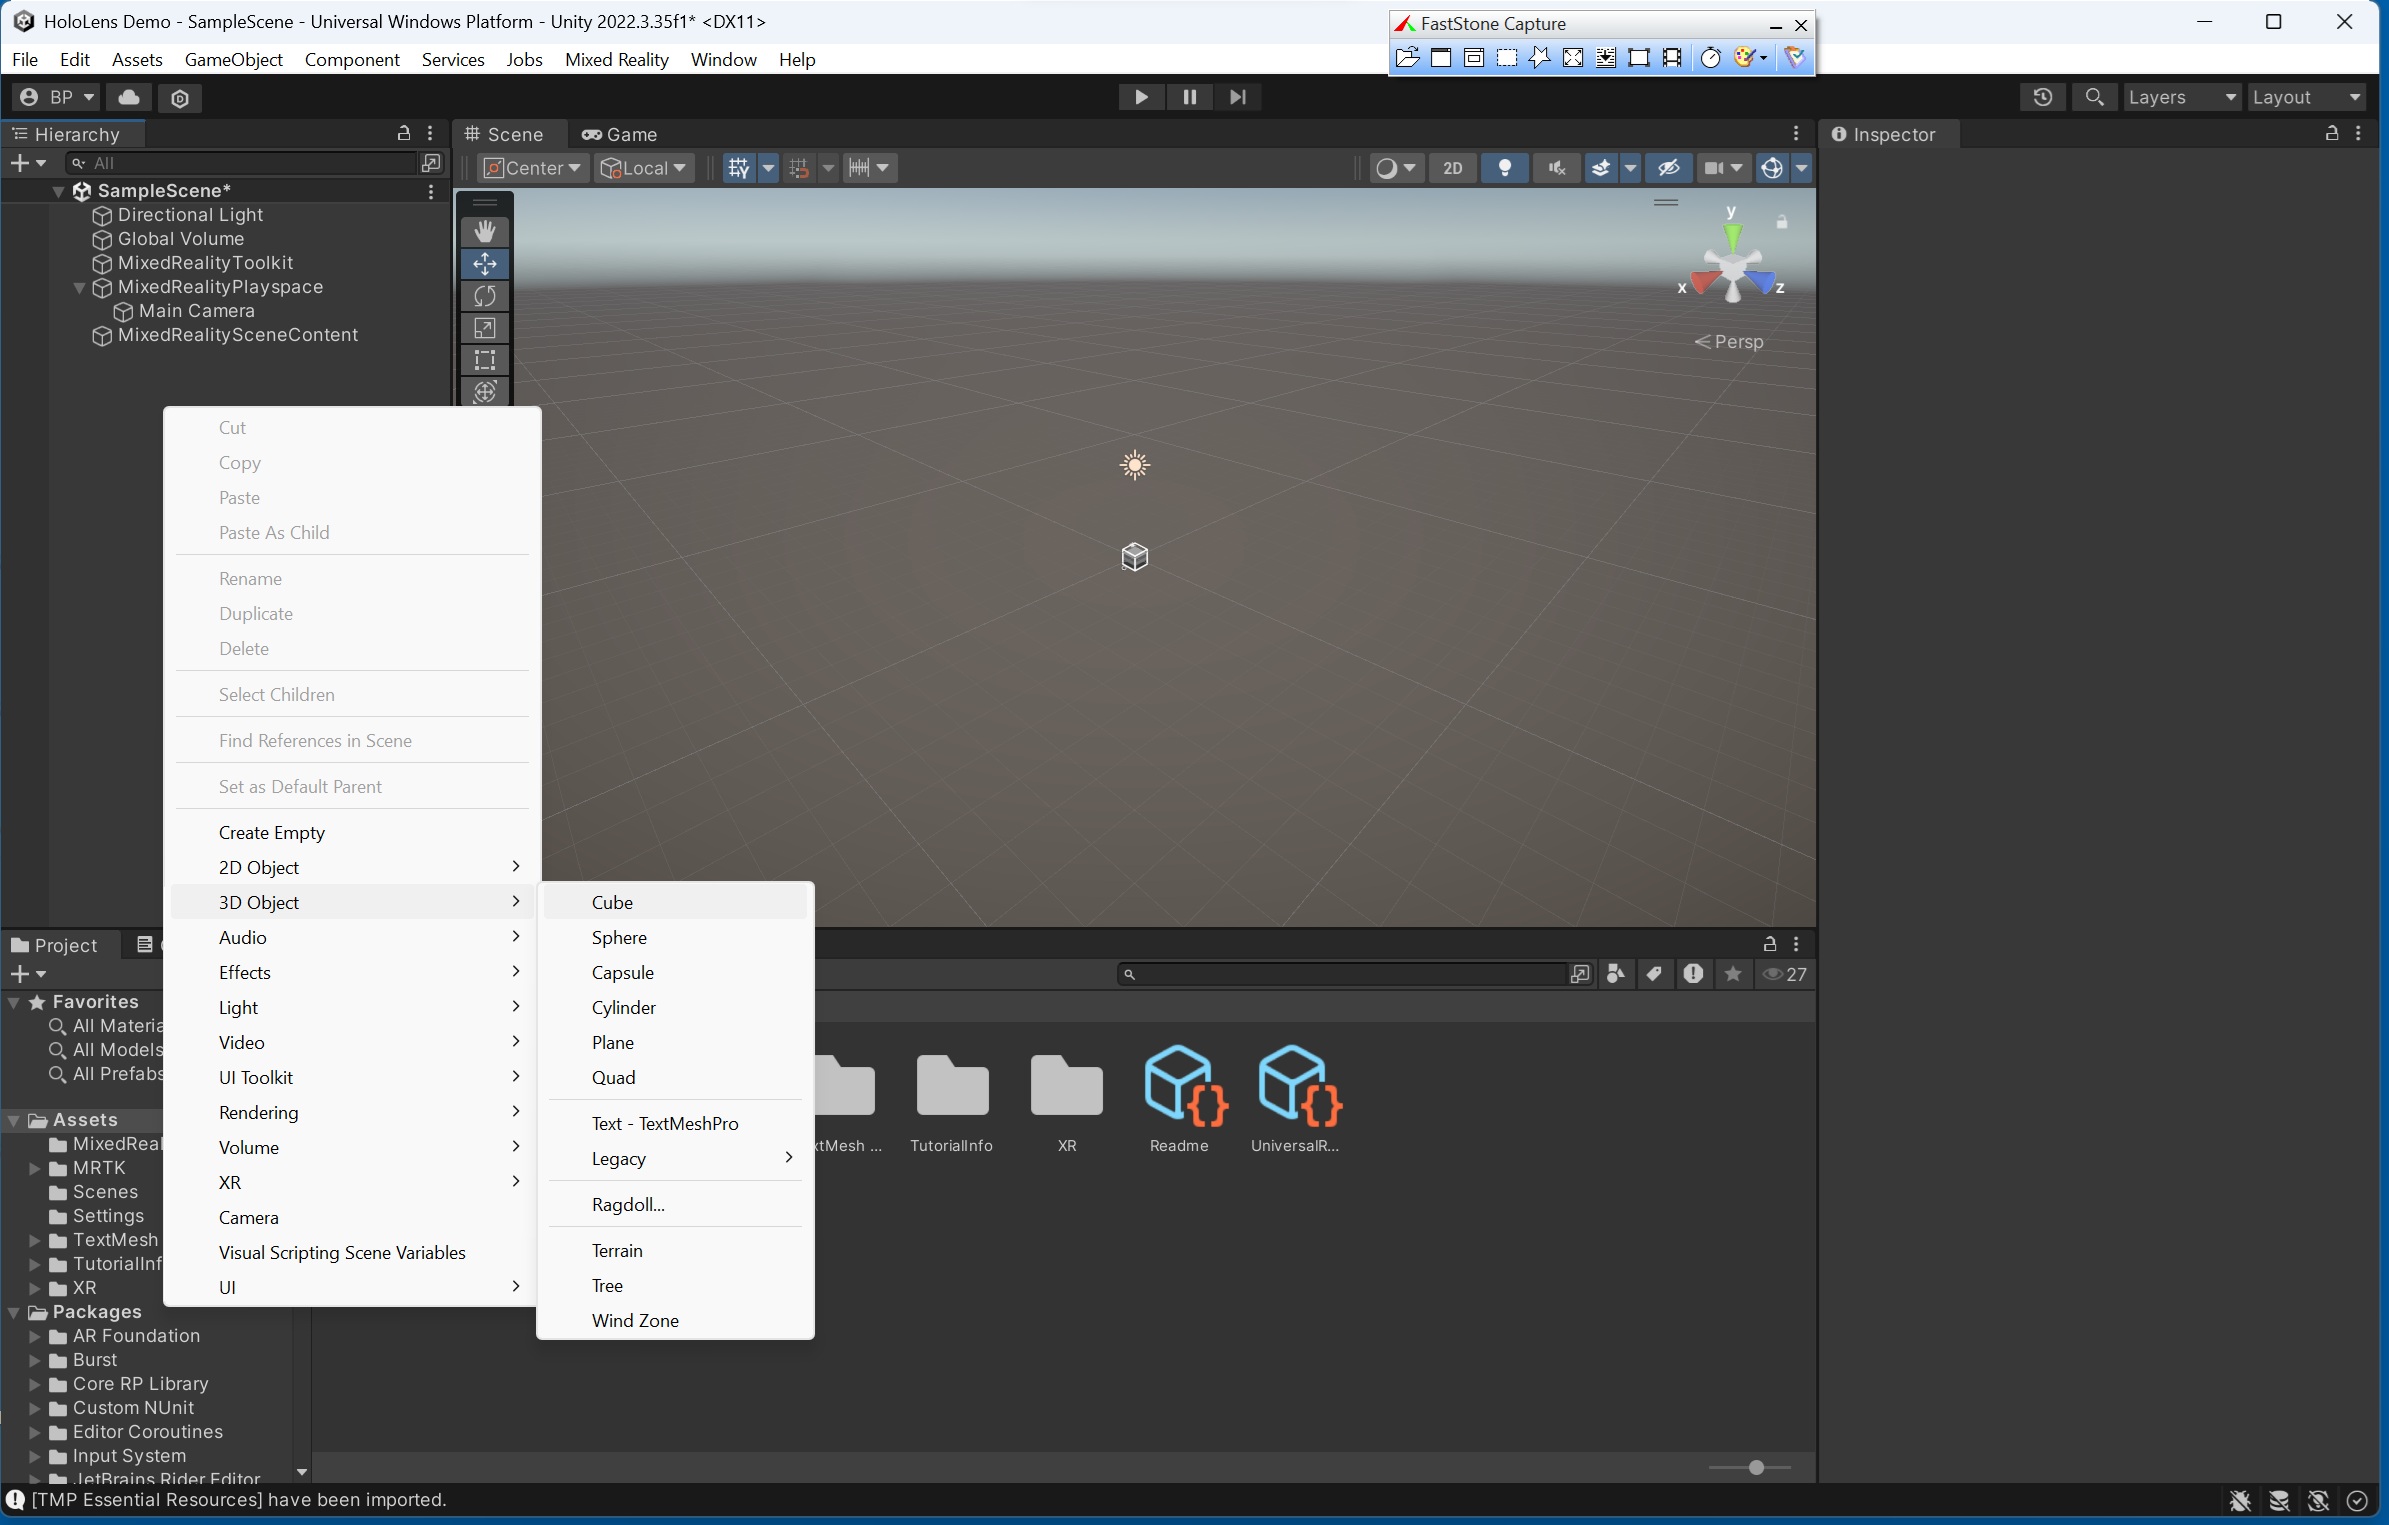Open the Local handle orientation dropdown

coord(643,168)
